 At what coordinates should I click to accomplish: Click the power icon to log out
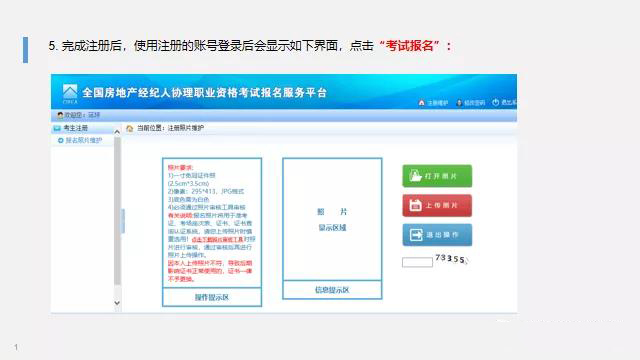496,102
